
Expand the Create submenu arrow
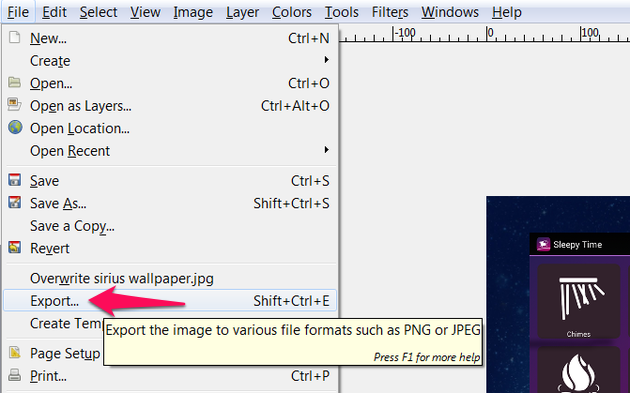(326, 60)
